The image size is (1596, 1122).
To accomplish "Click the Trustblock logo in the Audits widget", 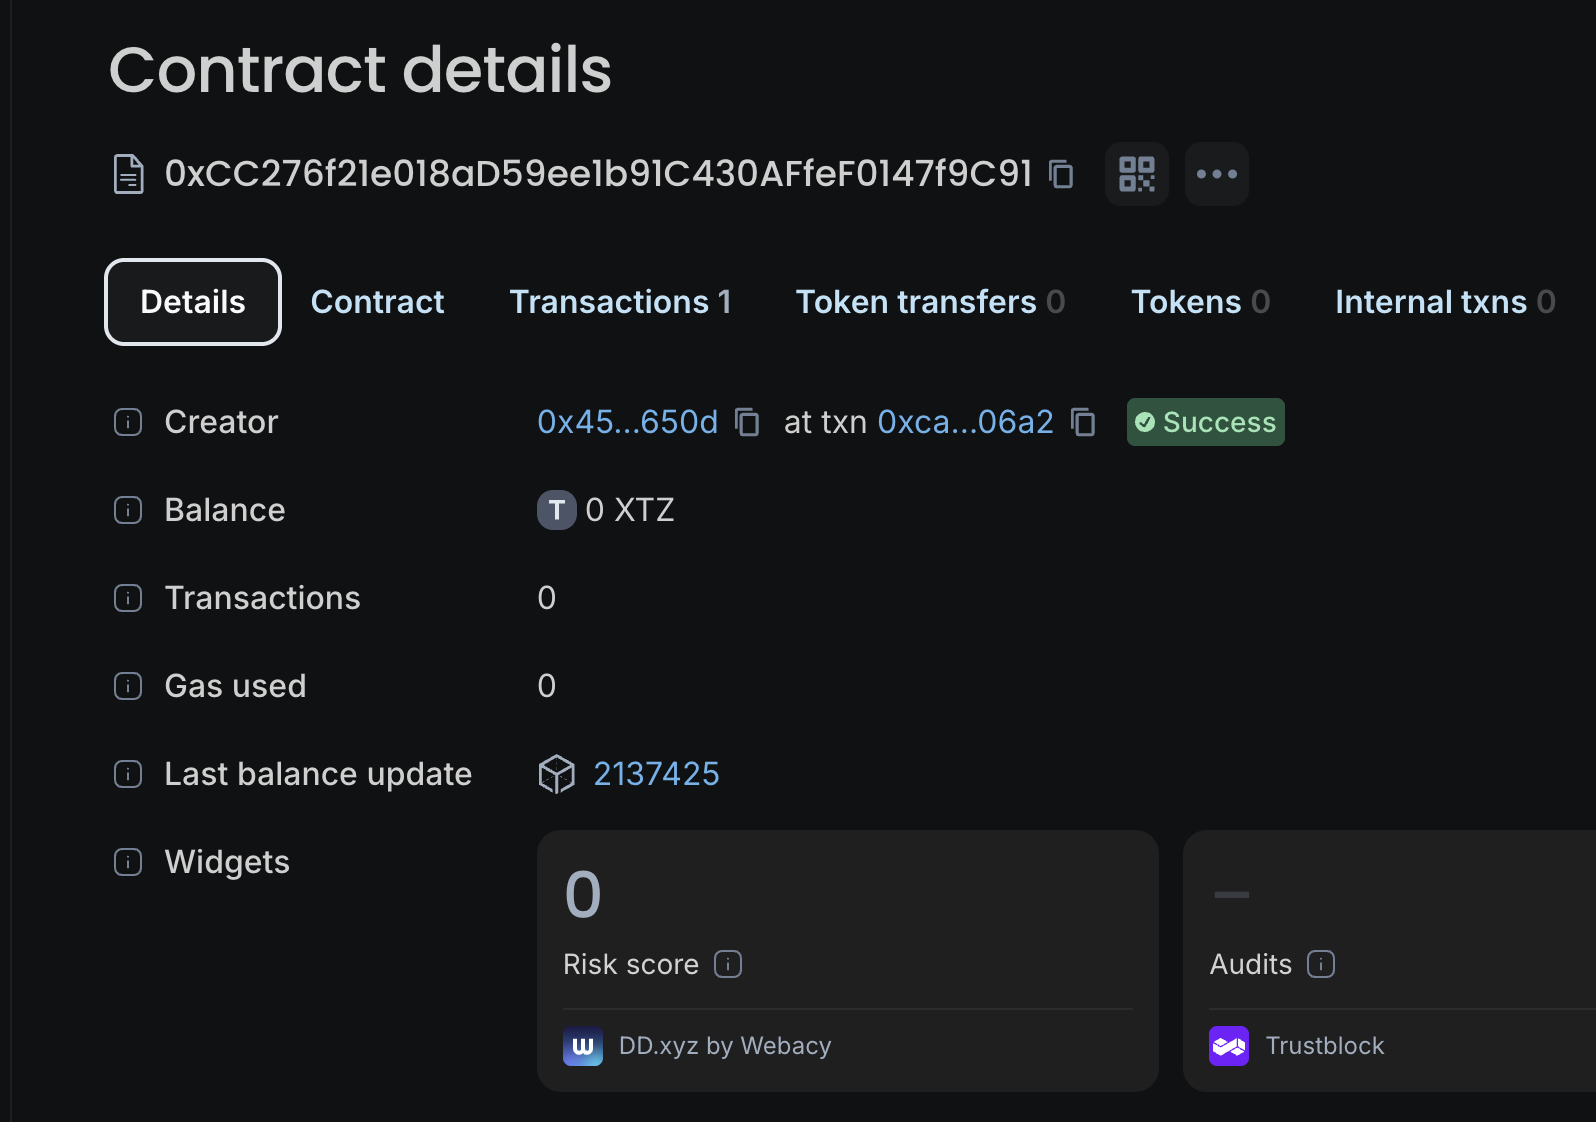I will coord(1229,1046).
